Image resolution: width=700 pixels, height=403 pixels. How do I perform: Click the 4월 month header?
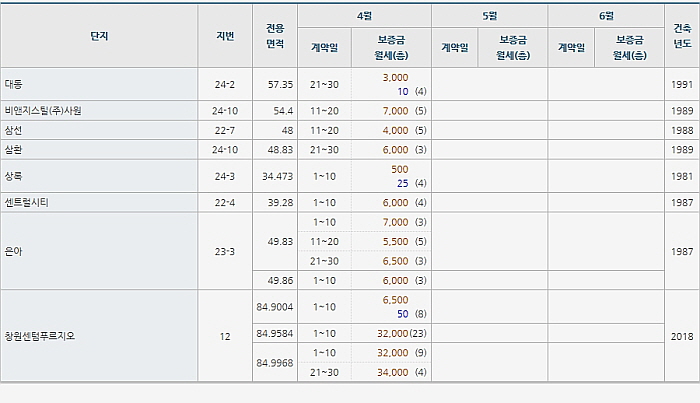[x=364, y=16]
